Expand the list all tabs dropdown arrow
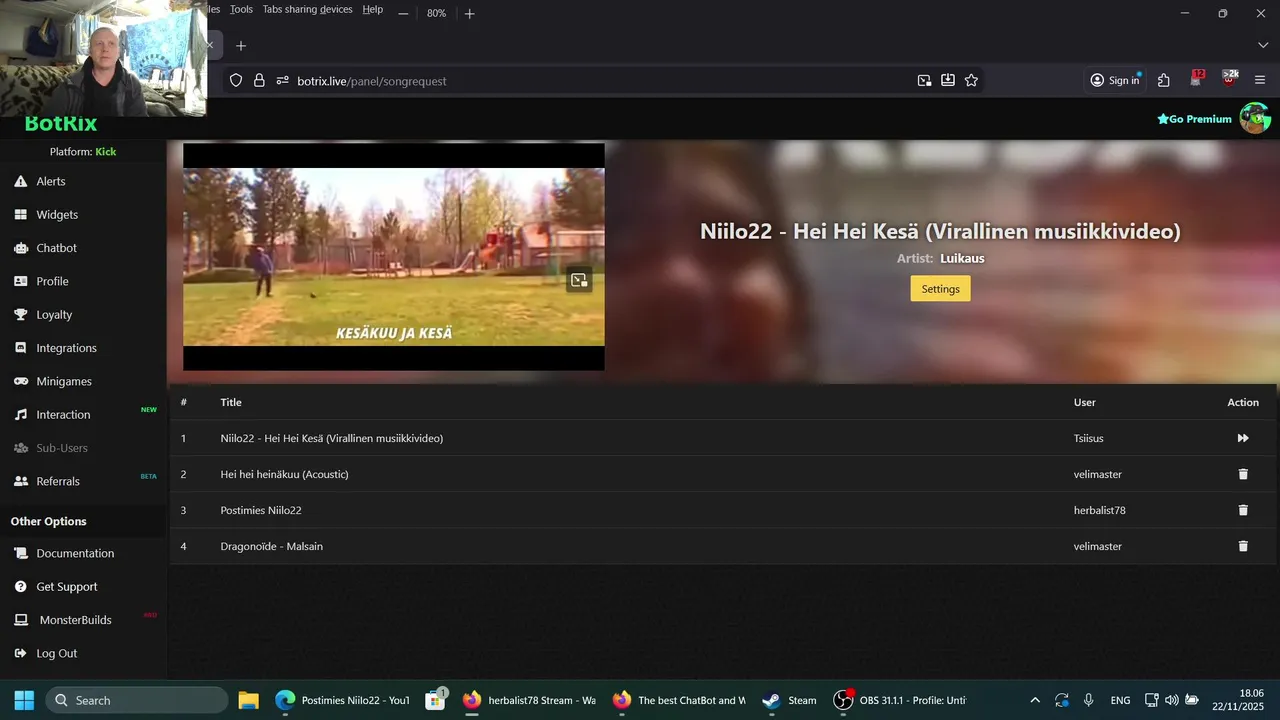The image size is (1280, 720). click(1262, 46)
